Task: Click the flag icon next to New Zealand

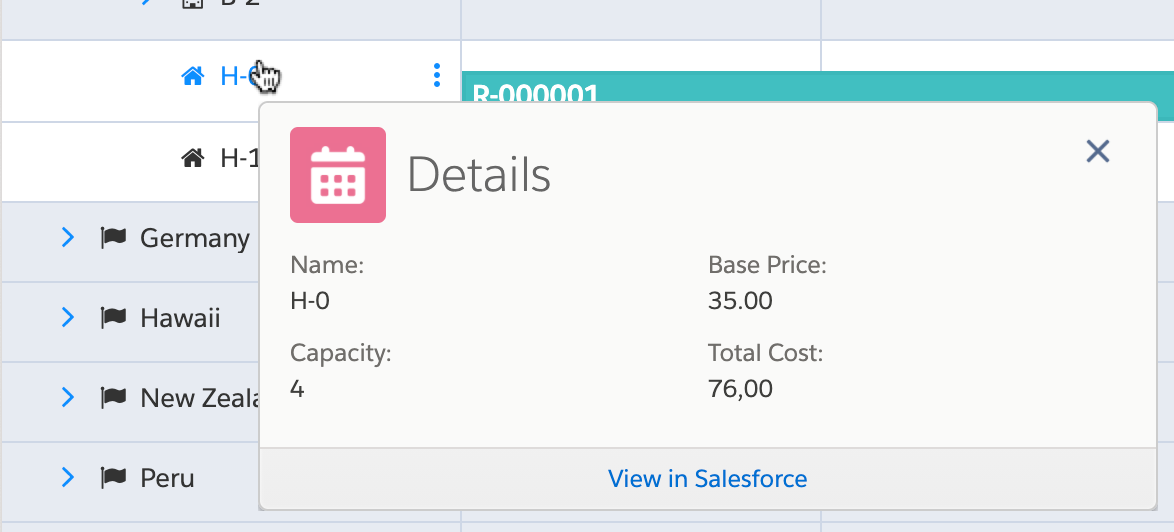Action: 114,398
